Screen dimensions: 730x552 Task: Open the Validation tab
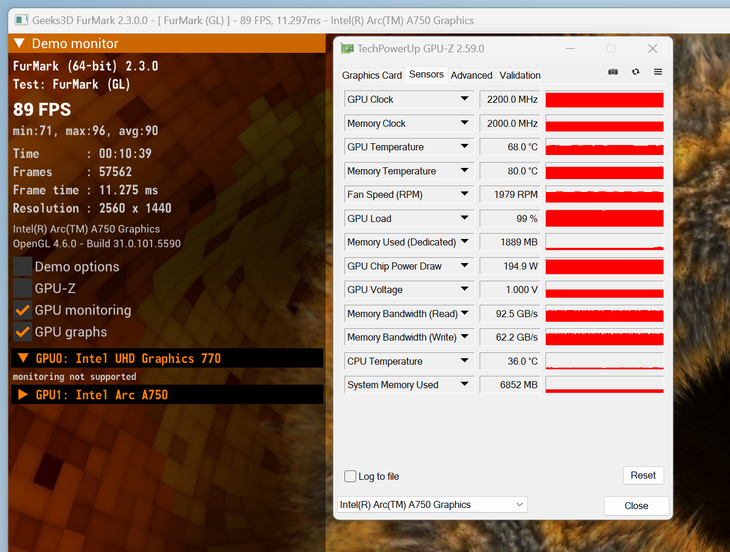pos(520,75)
